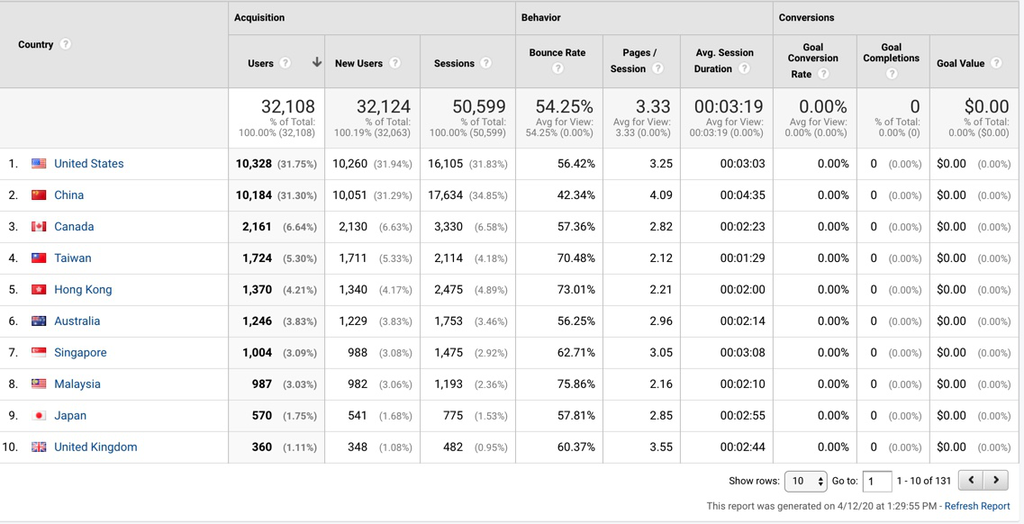Screen dimensions: 1024x524
Task: Go to the next page of results
Action: (997, 481)
